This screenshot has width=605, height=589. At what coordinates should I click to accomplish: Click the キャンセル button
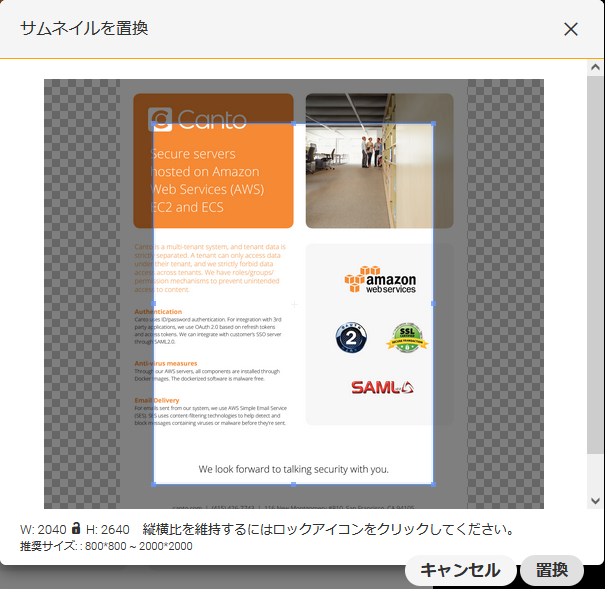[460, 570]
